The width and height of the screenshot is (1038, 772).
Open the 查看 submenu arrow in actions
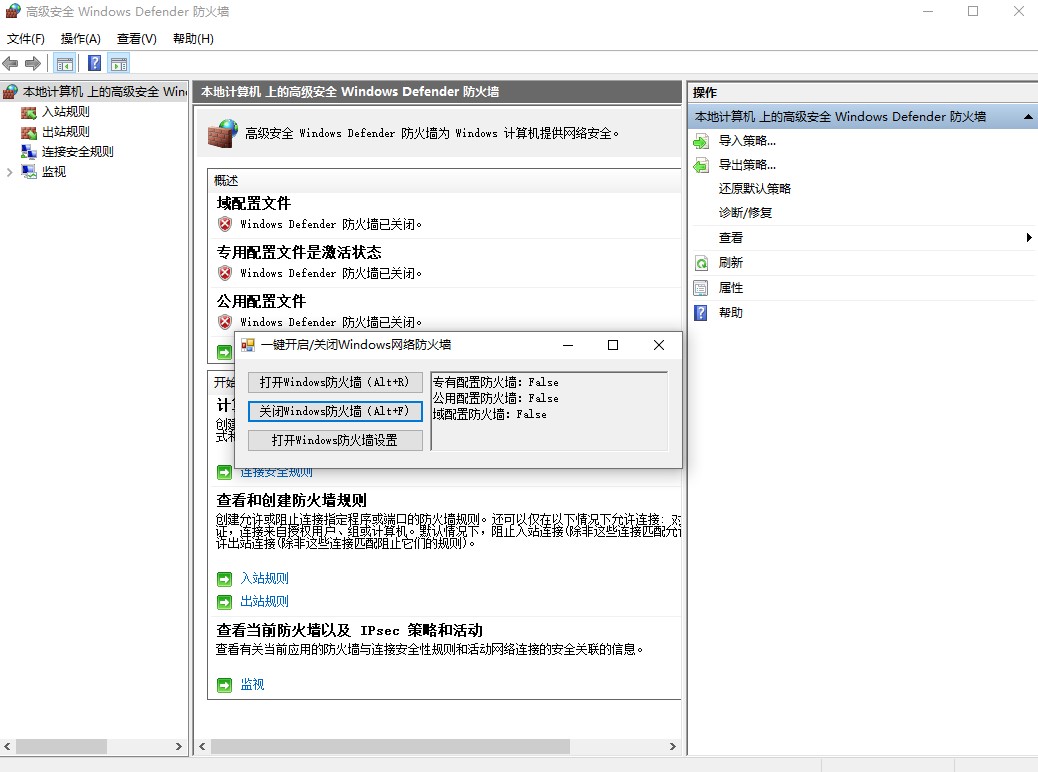pyautogui.click(x=1028, y=238)
